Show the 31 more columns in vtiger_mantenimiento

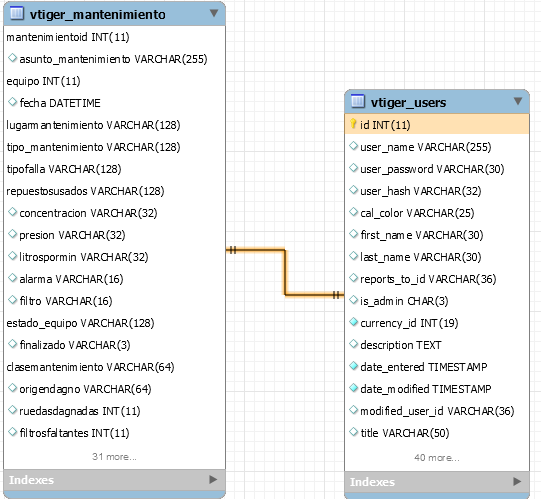[x=114, y=457]
